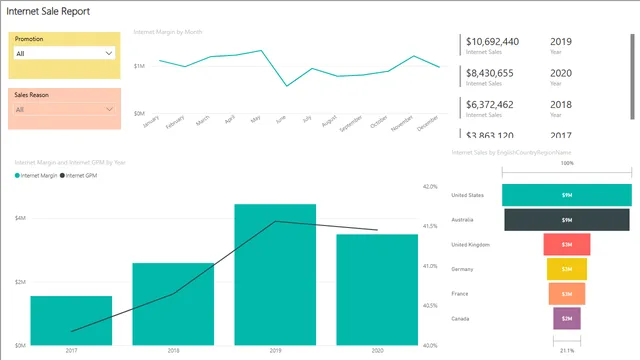Click the Sales Reason dropdown chevron arrow
Image resolution: width=640 pixels, height=360 pixels.
(x=109, y=109)
